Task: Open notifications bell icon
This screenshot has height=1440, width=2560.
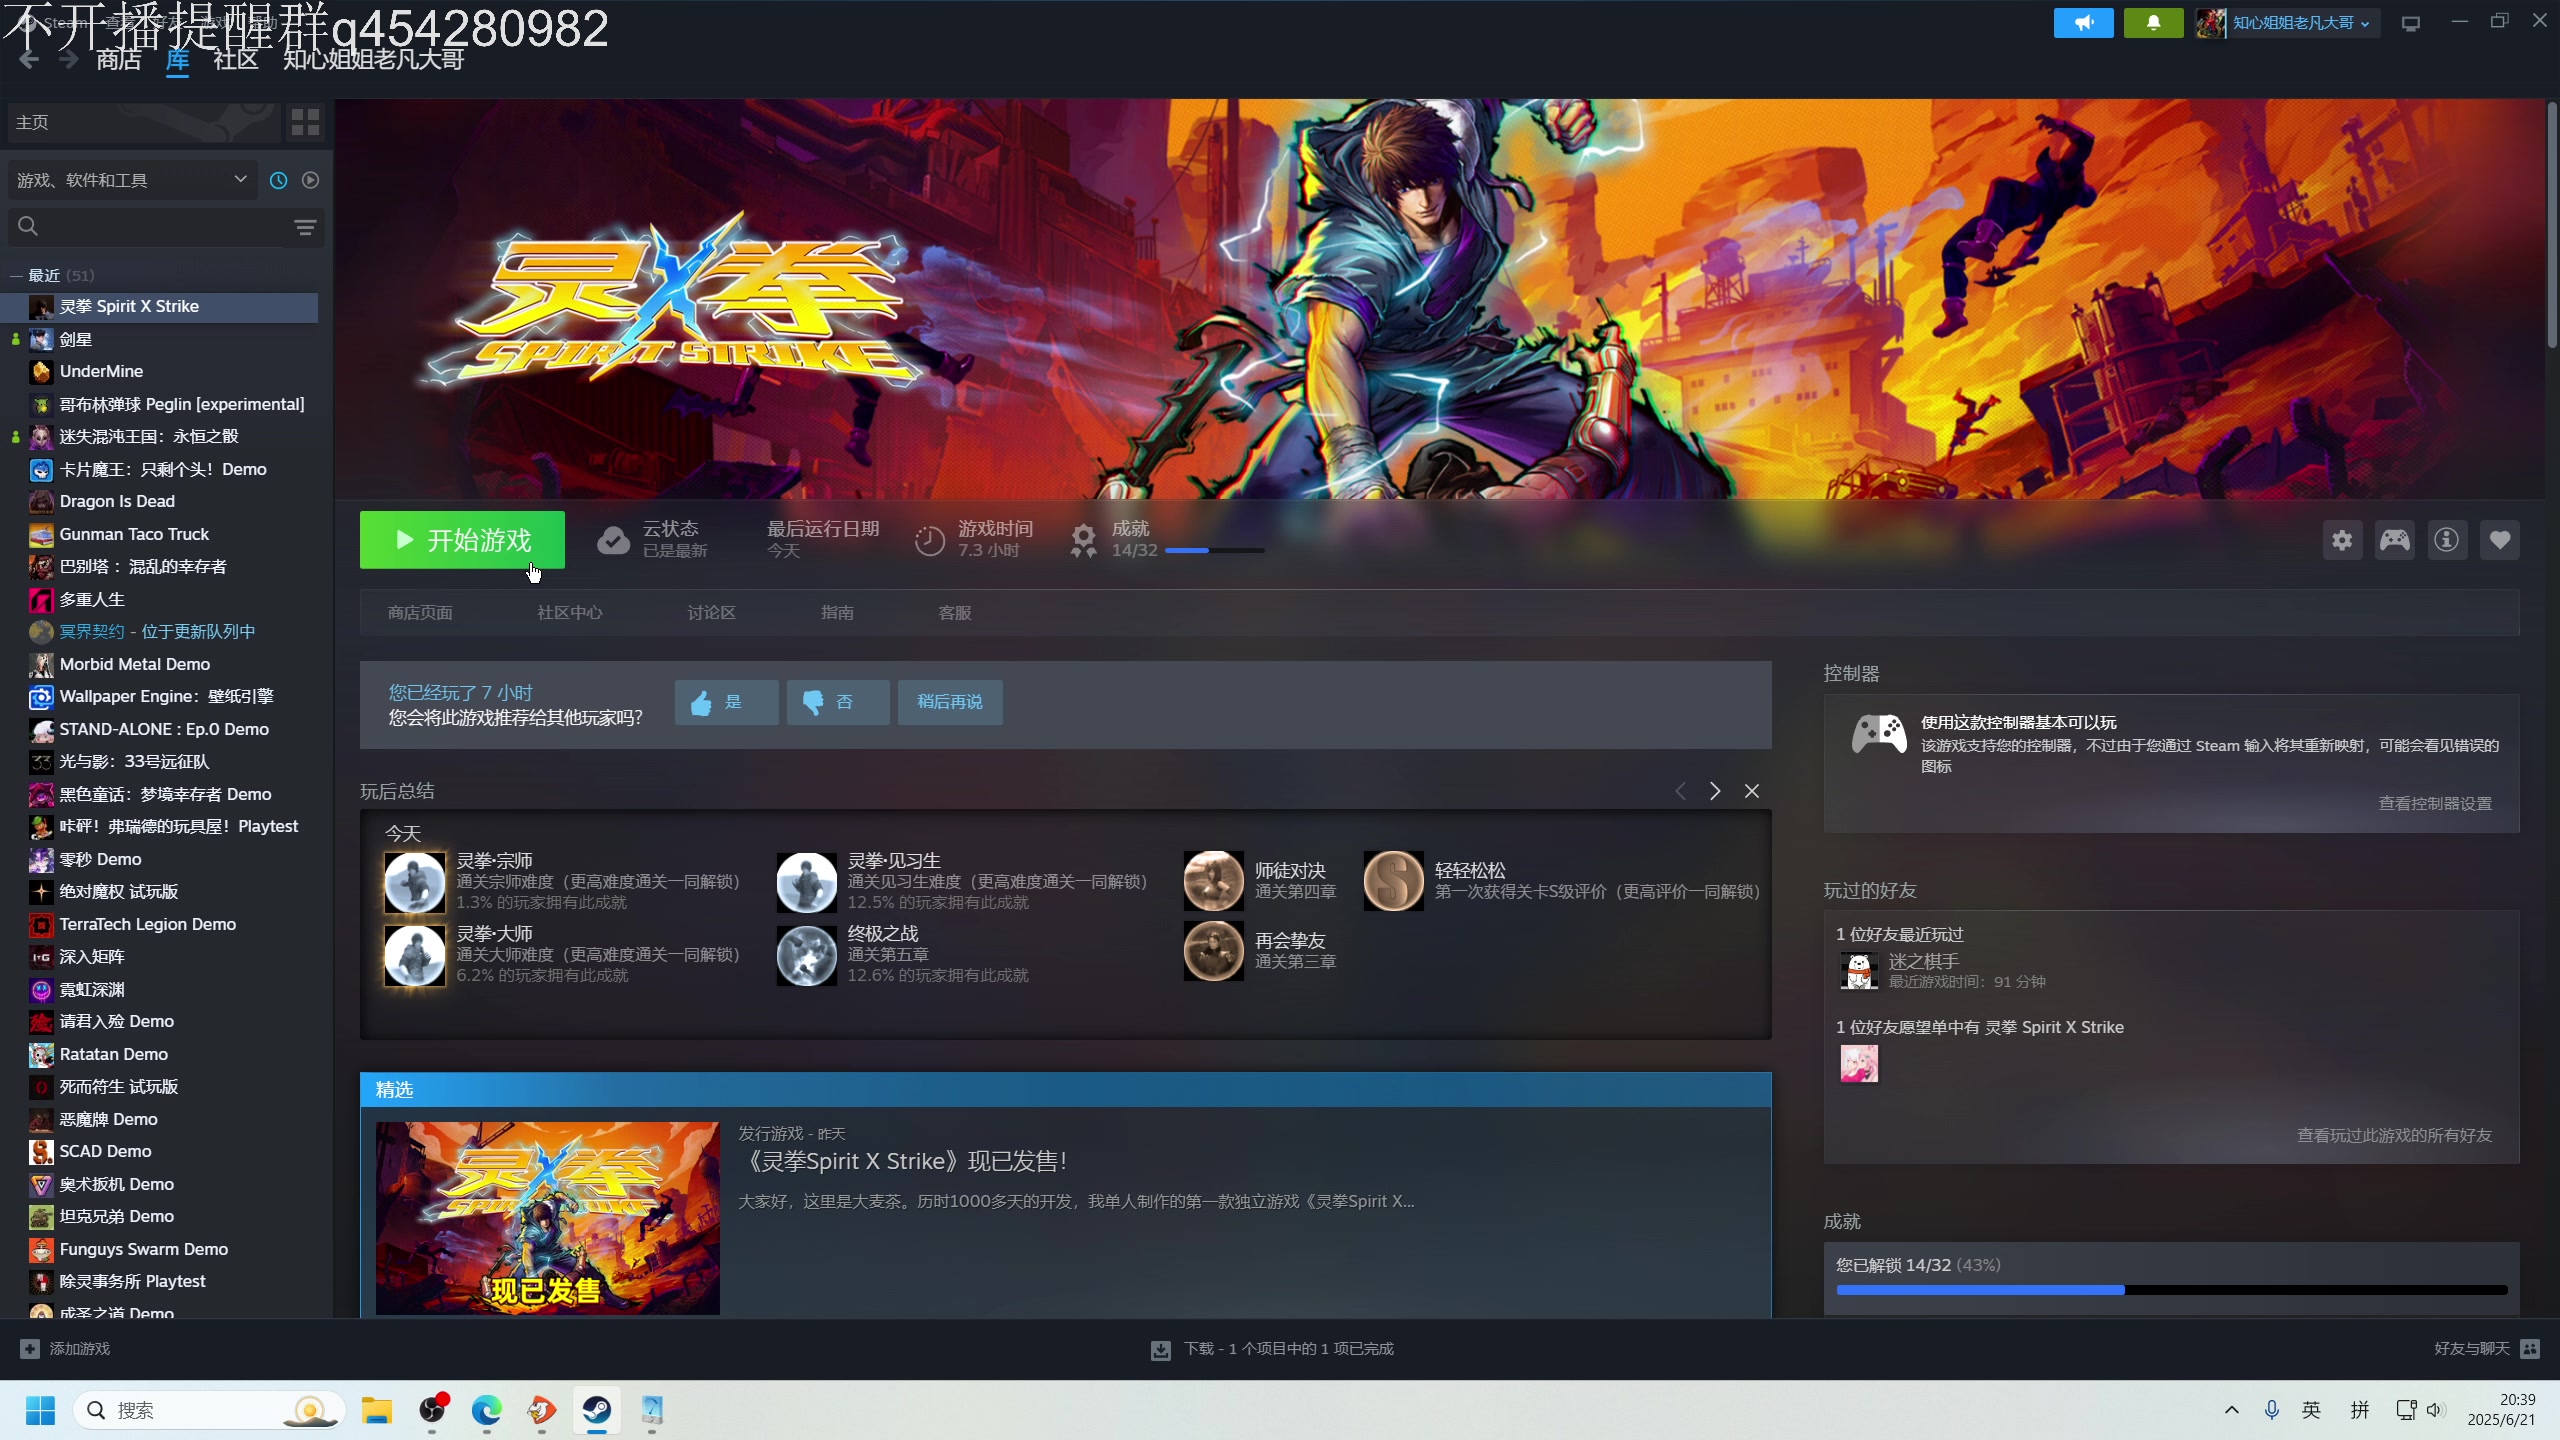Action: pos(2153,23)
